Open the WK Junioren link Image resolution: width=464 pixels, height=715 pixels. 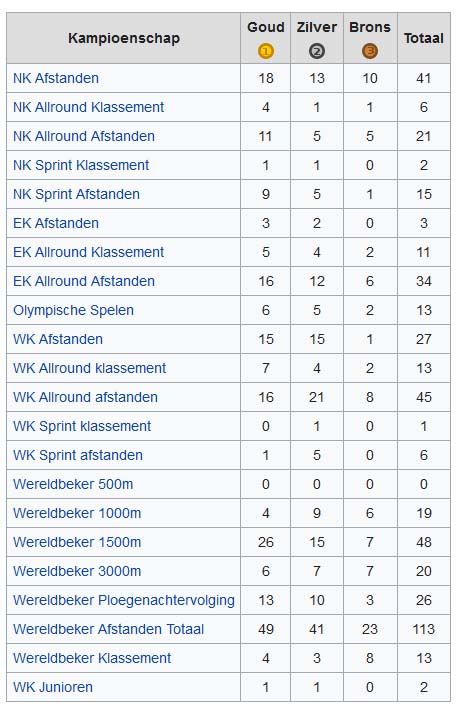click(x=53, y=687)
